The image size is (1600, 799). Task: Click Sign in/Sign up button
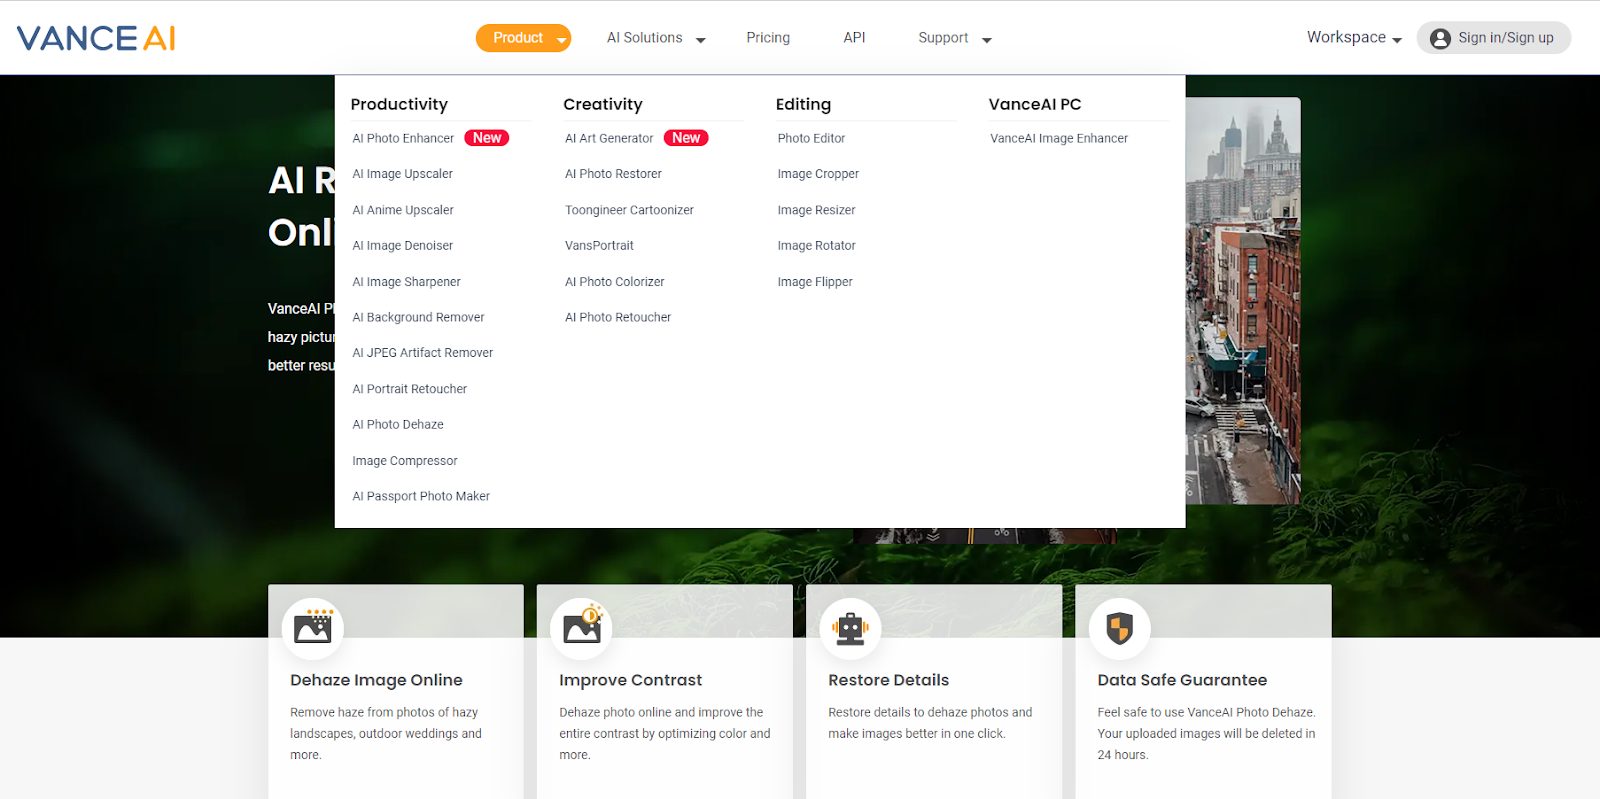(1494, 38)
